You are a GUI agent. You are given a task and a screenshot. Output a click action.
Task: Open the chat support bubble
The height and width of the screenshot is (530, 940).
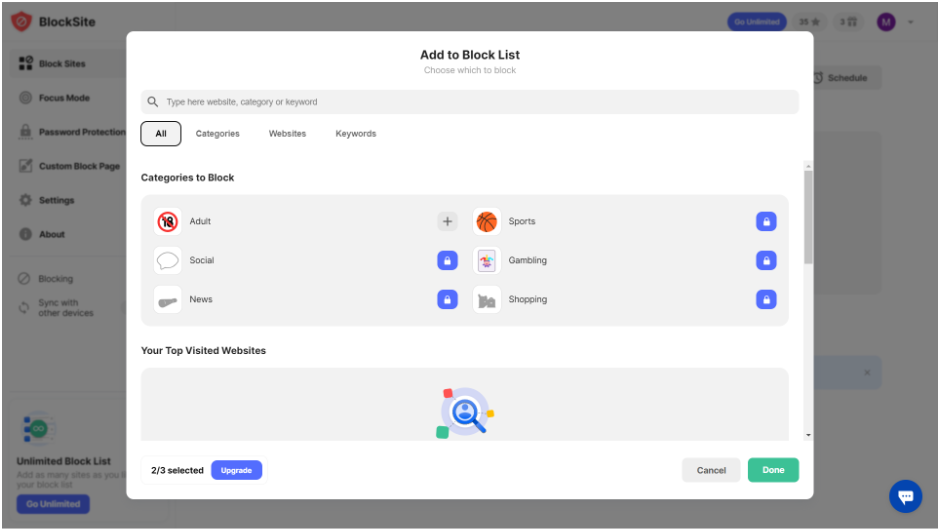pos(905,496)
